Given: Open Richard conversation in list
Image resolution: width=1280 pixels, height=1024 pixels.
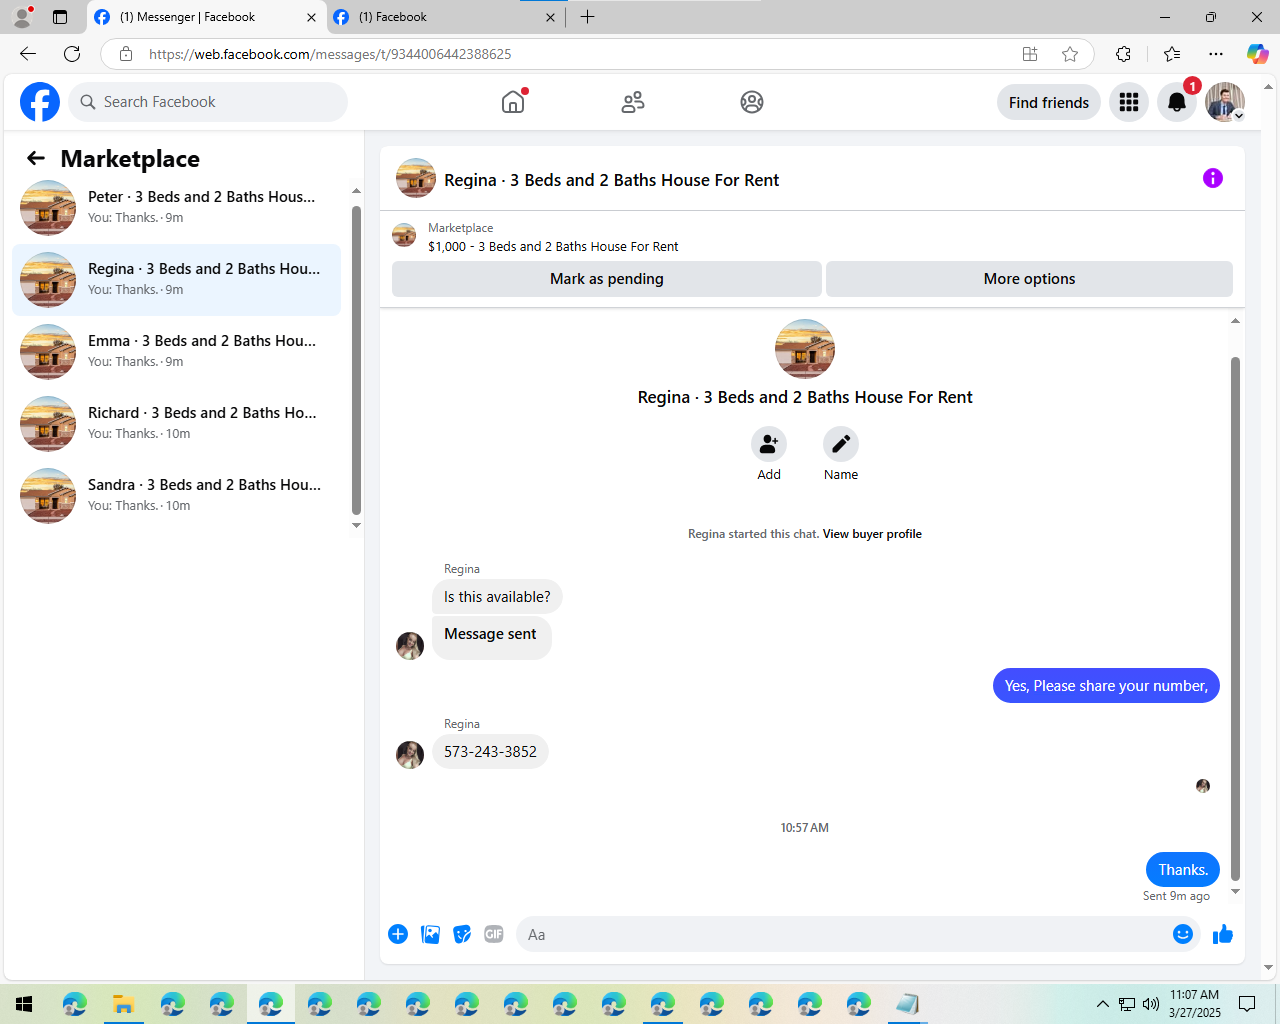Looking at the screenshot, I should coord(176,424).
